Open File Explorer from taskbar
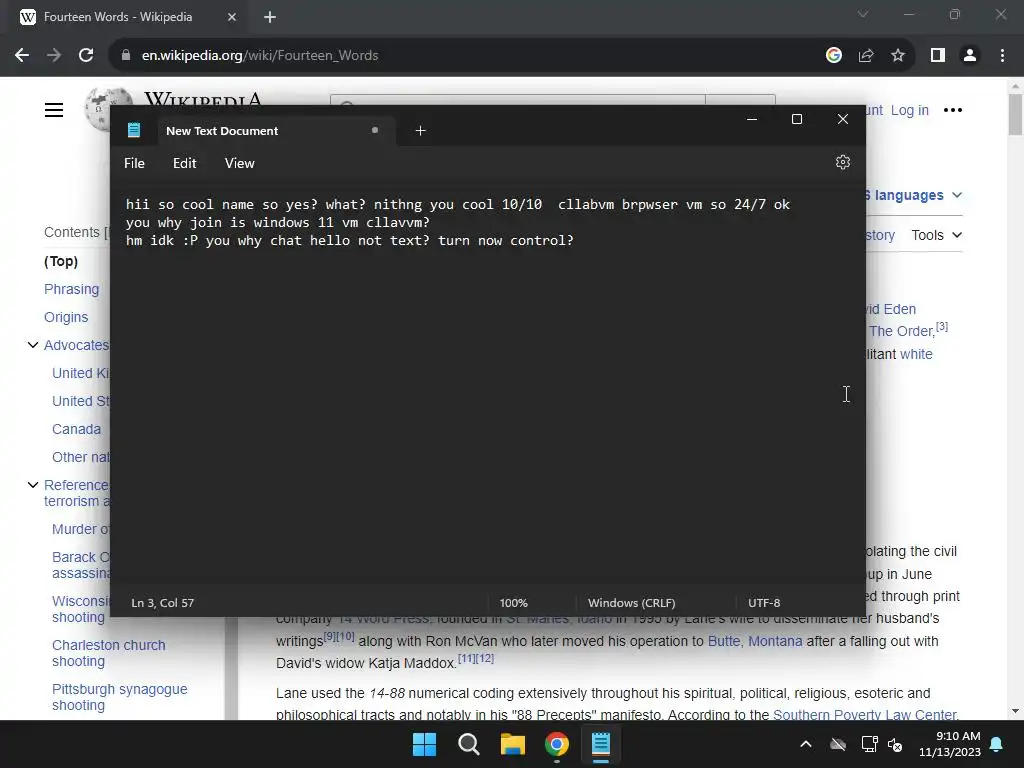The image size is (1024, 768). 513,744
